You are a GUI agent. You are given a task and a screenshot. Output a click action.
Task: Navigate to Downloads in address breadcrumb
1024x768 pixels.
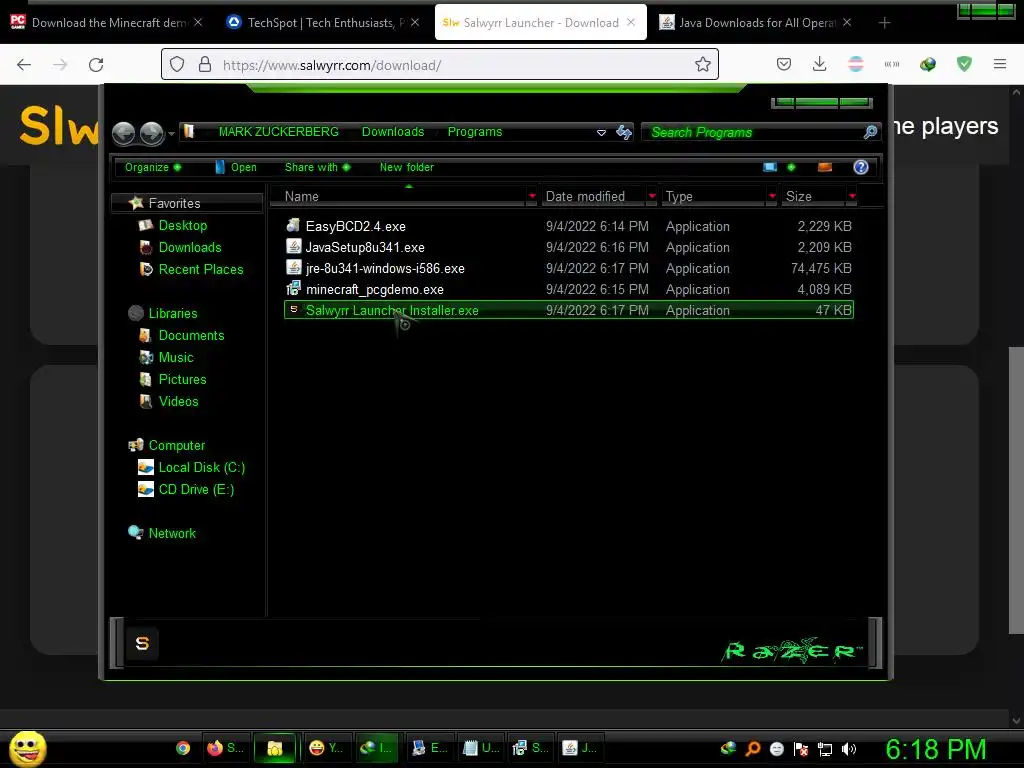pyautogui.click(x=392, y=132)
